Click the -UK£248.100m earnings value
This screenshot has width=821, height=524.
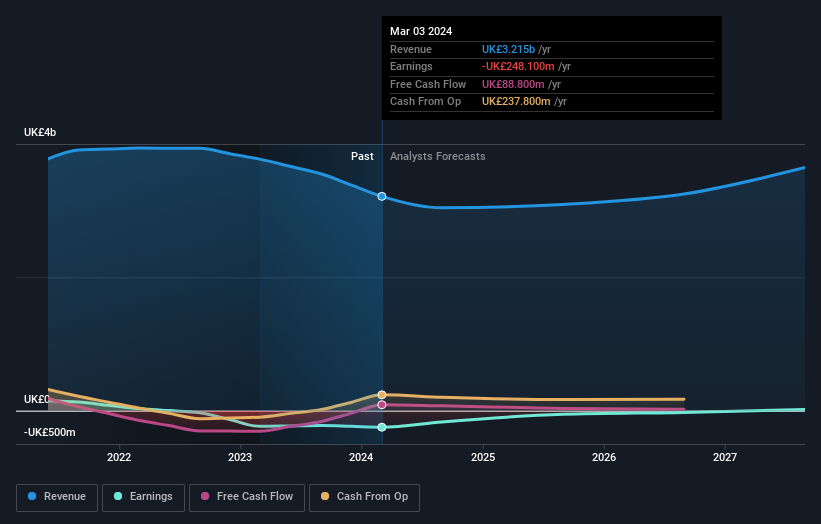point(518,66)
